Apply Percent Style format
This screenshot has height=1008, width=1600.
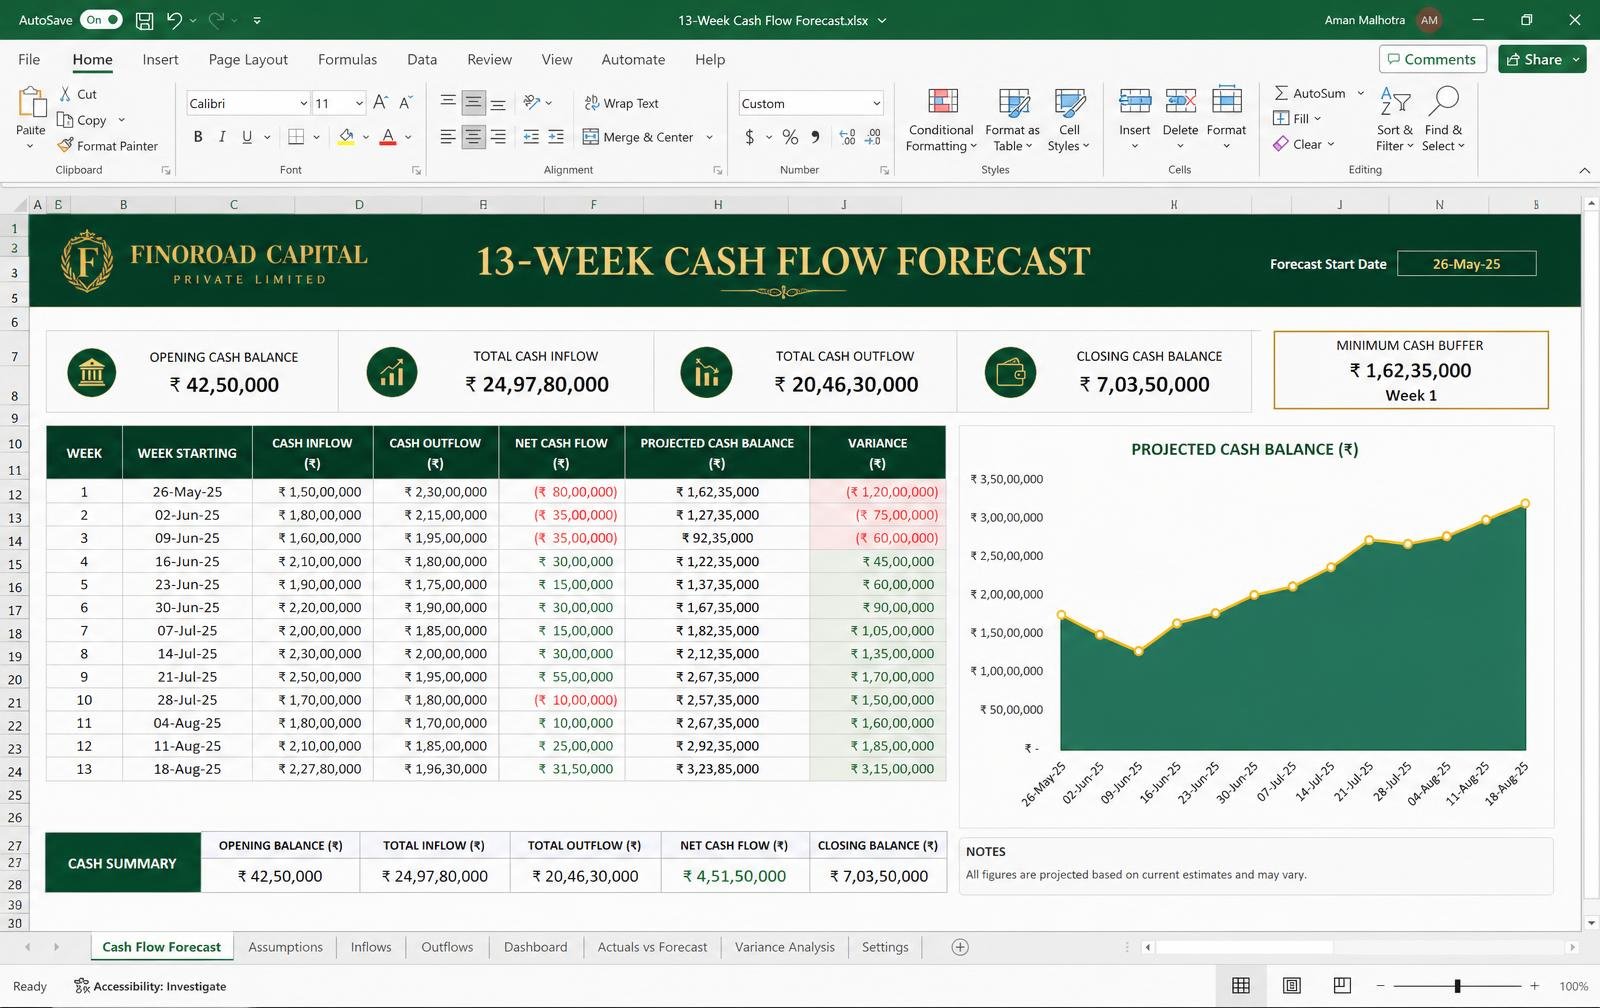click(x=790, y=137)
